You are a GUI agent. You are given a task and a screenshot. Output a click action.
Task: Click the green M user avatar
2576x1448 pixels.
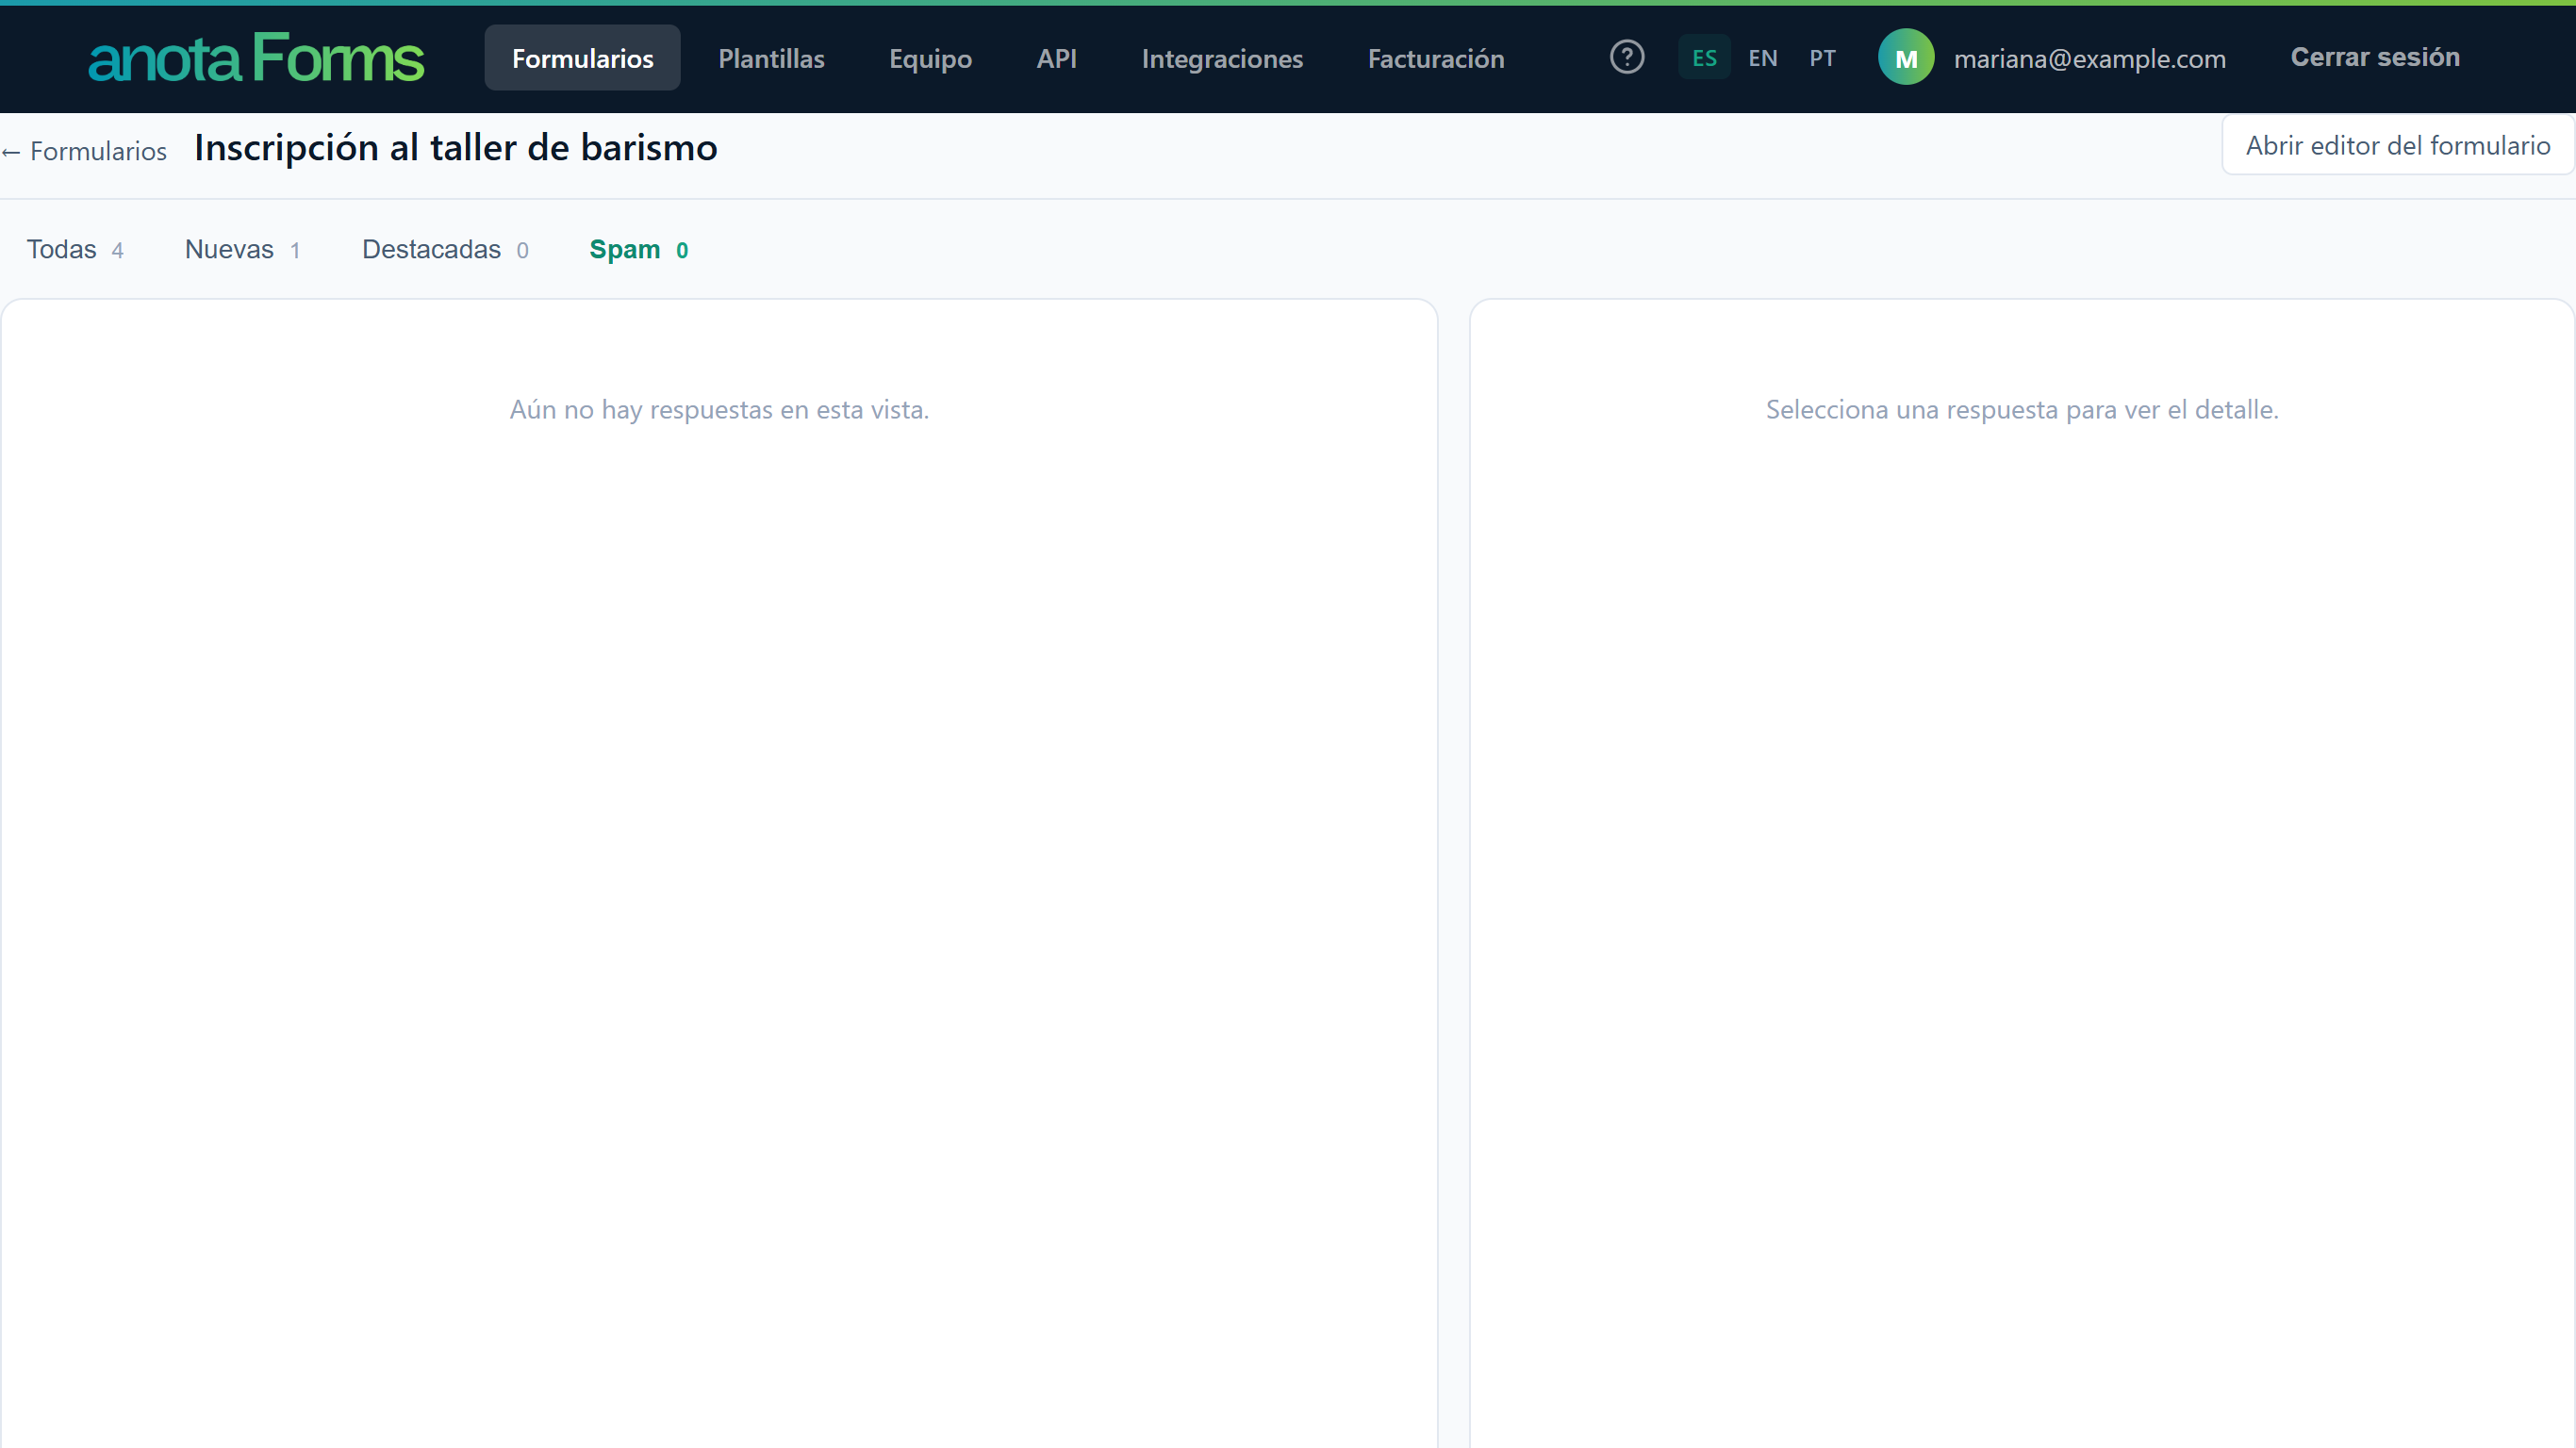coord(1906,57)
